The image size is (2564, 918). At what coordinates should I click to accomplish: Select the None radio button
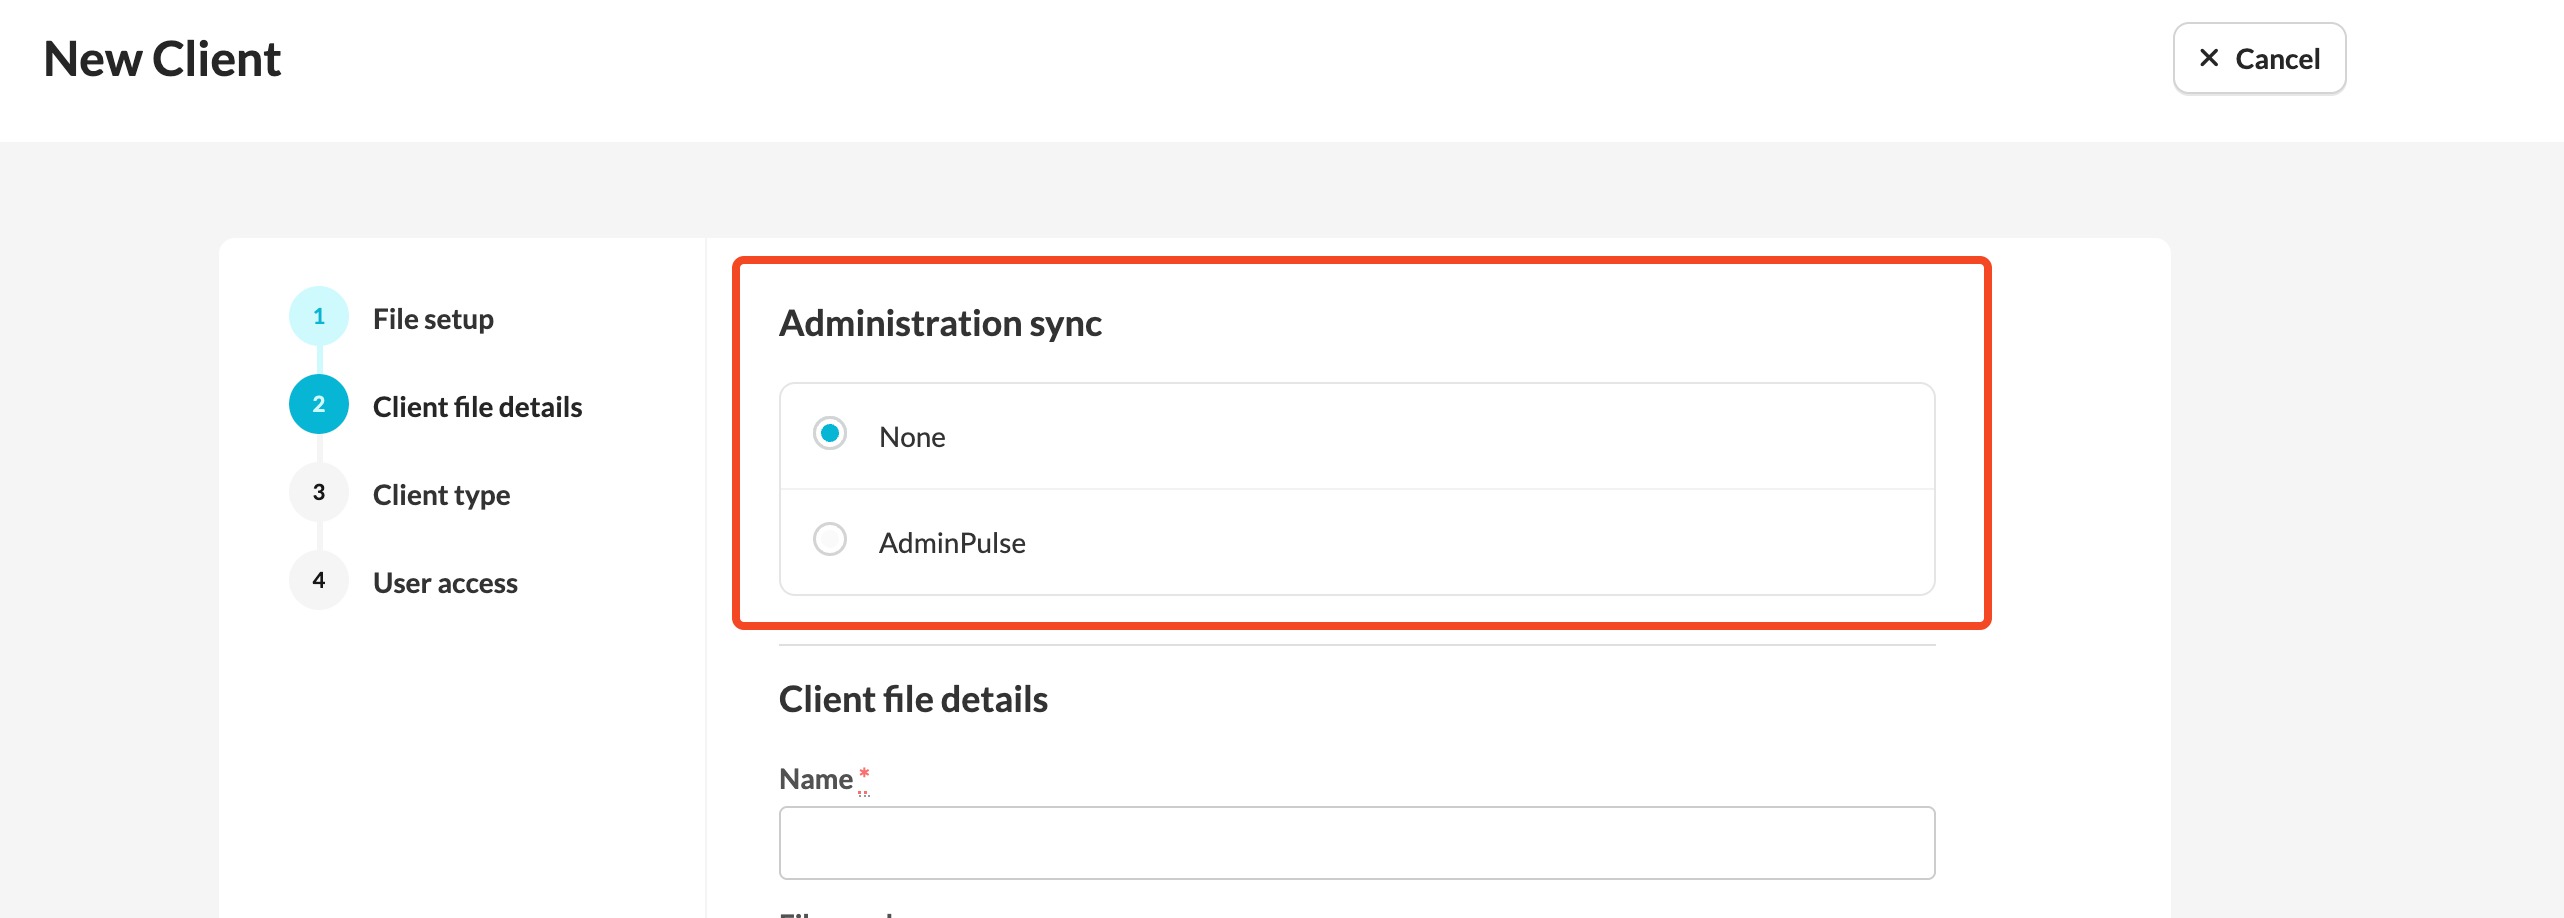pyautogui.click(x=830, y=434)
